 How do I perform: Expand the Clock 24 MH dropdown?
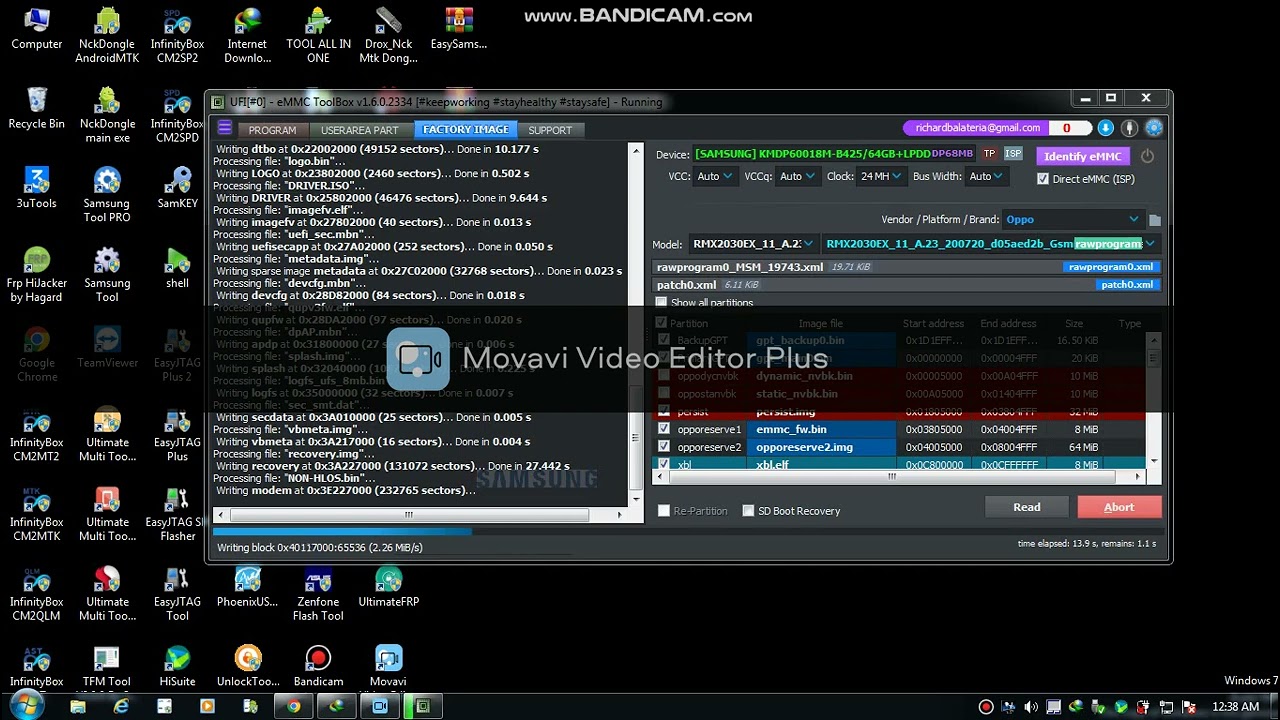pyautogui.click(x=881, y=176)
